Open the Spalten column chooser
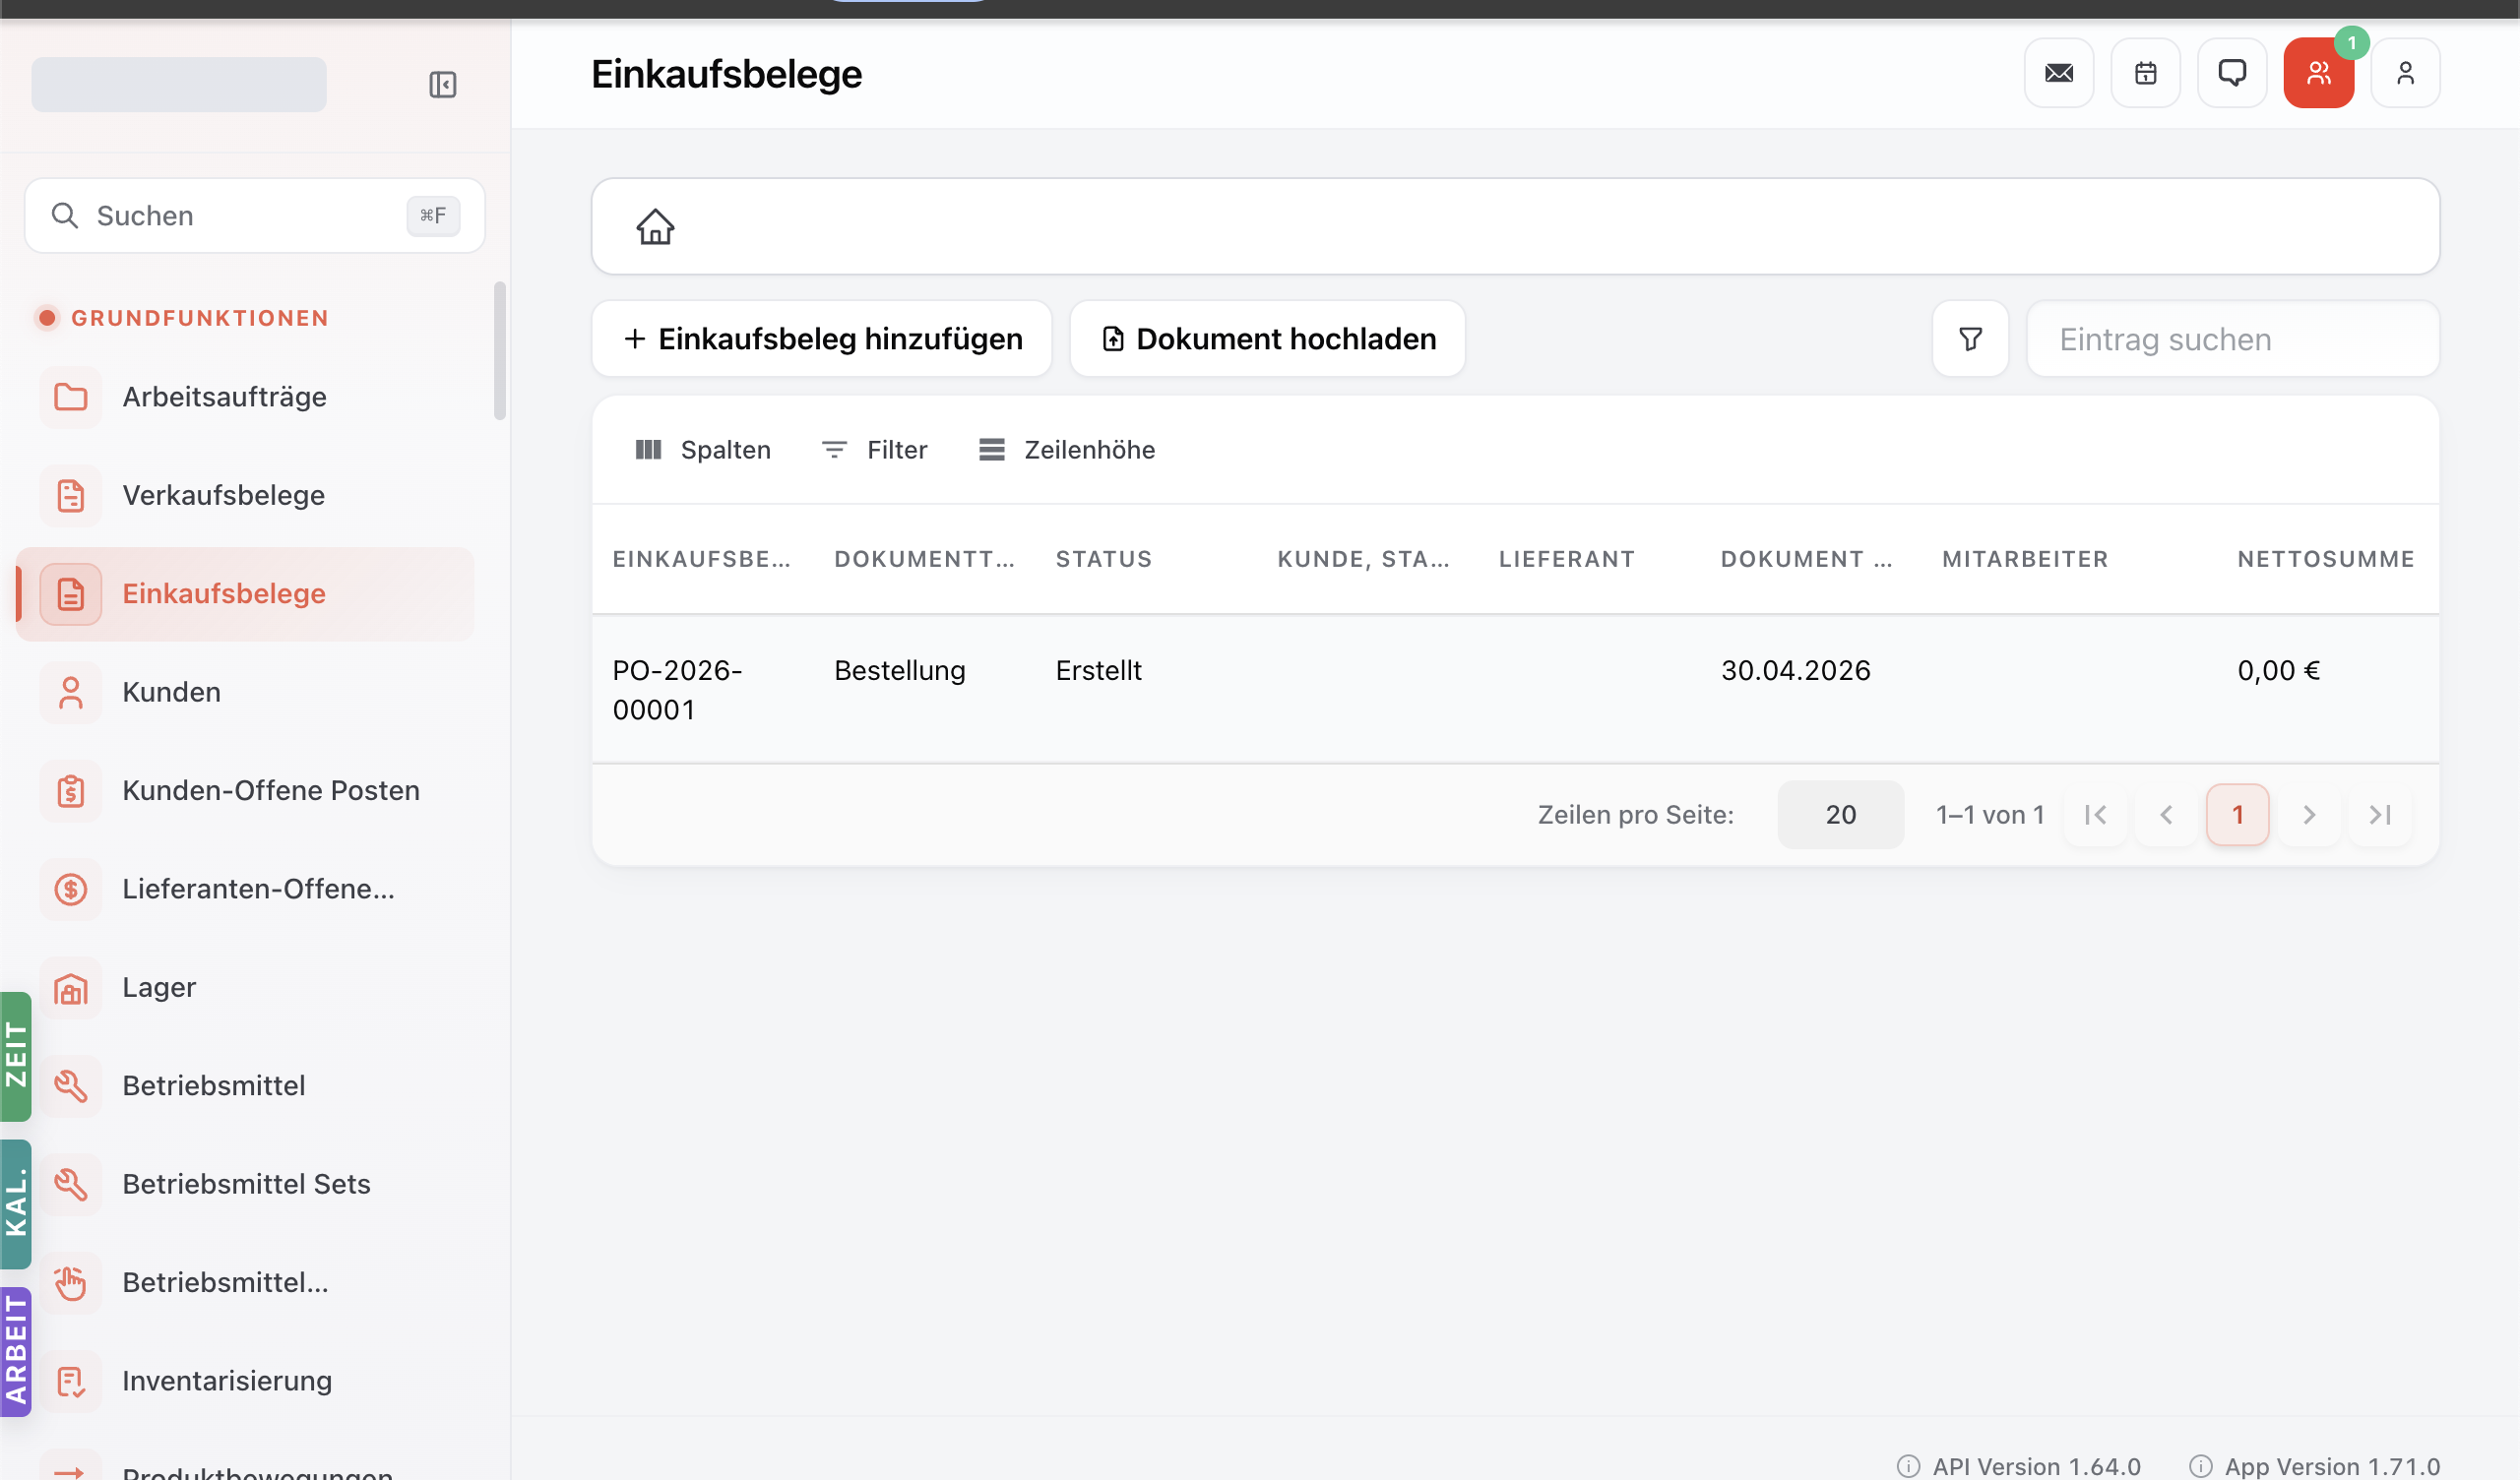 [703, 450]
